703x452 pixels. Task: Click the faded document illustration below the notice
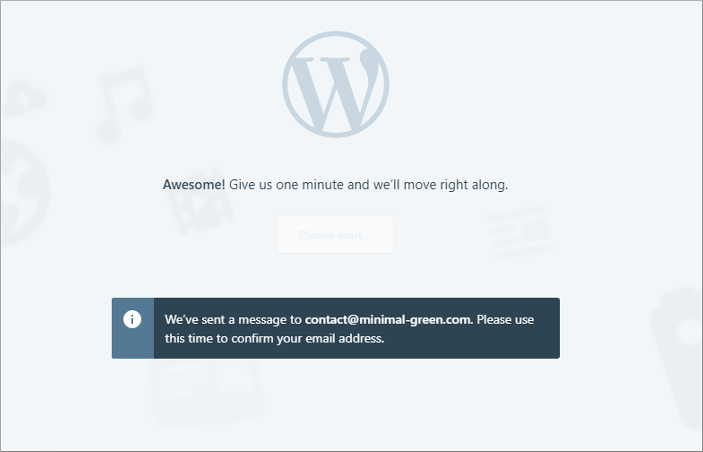coord(205,392)
